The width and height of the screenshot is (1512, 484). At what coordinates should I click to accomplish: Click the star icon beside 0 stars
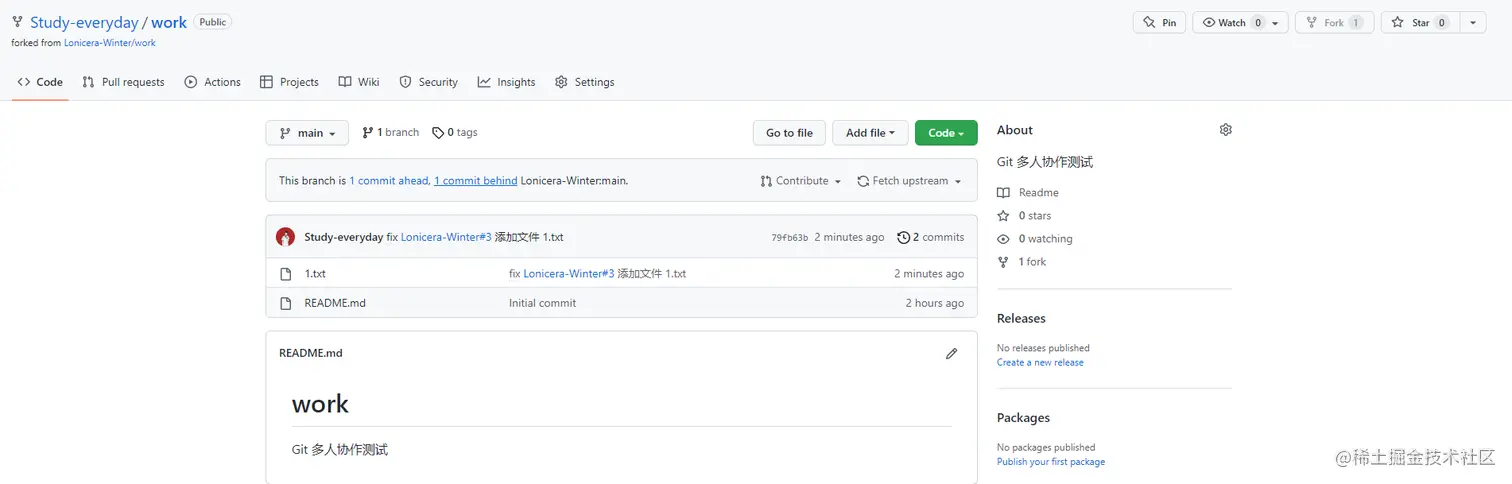pos(1003,215)
